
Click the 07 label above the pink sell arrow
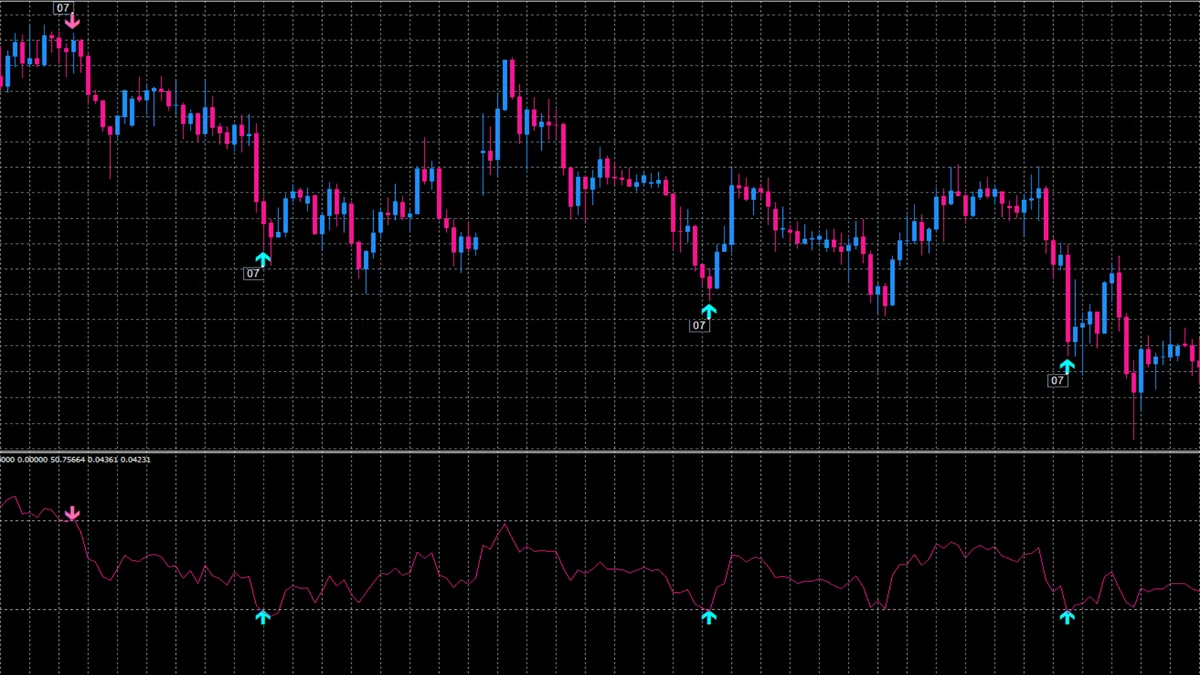coord(64,7)
